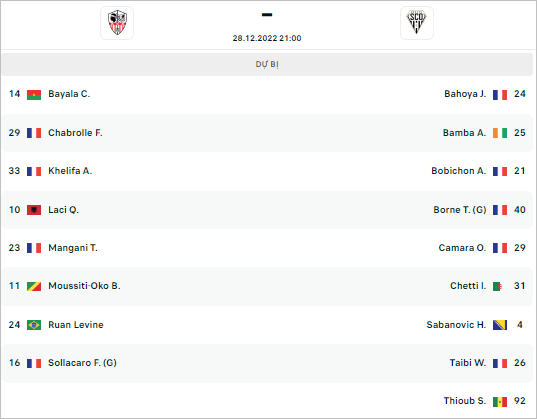Open player Mangani T. profile

73,248
